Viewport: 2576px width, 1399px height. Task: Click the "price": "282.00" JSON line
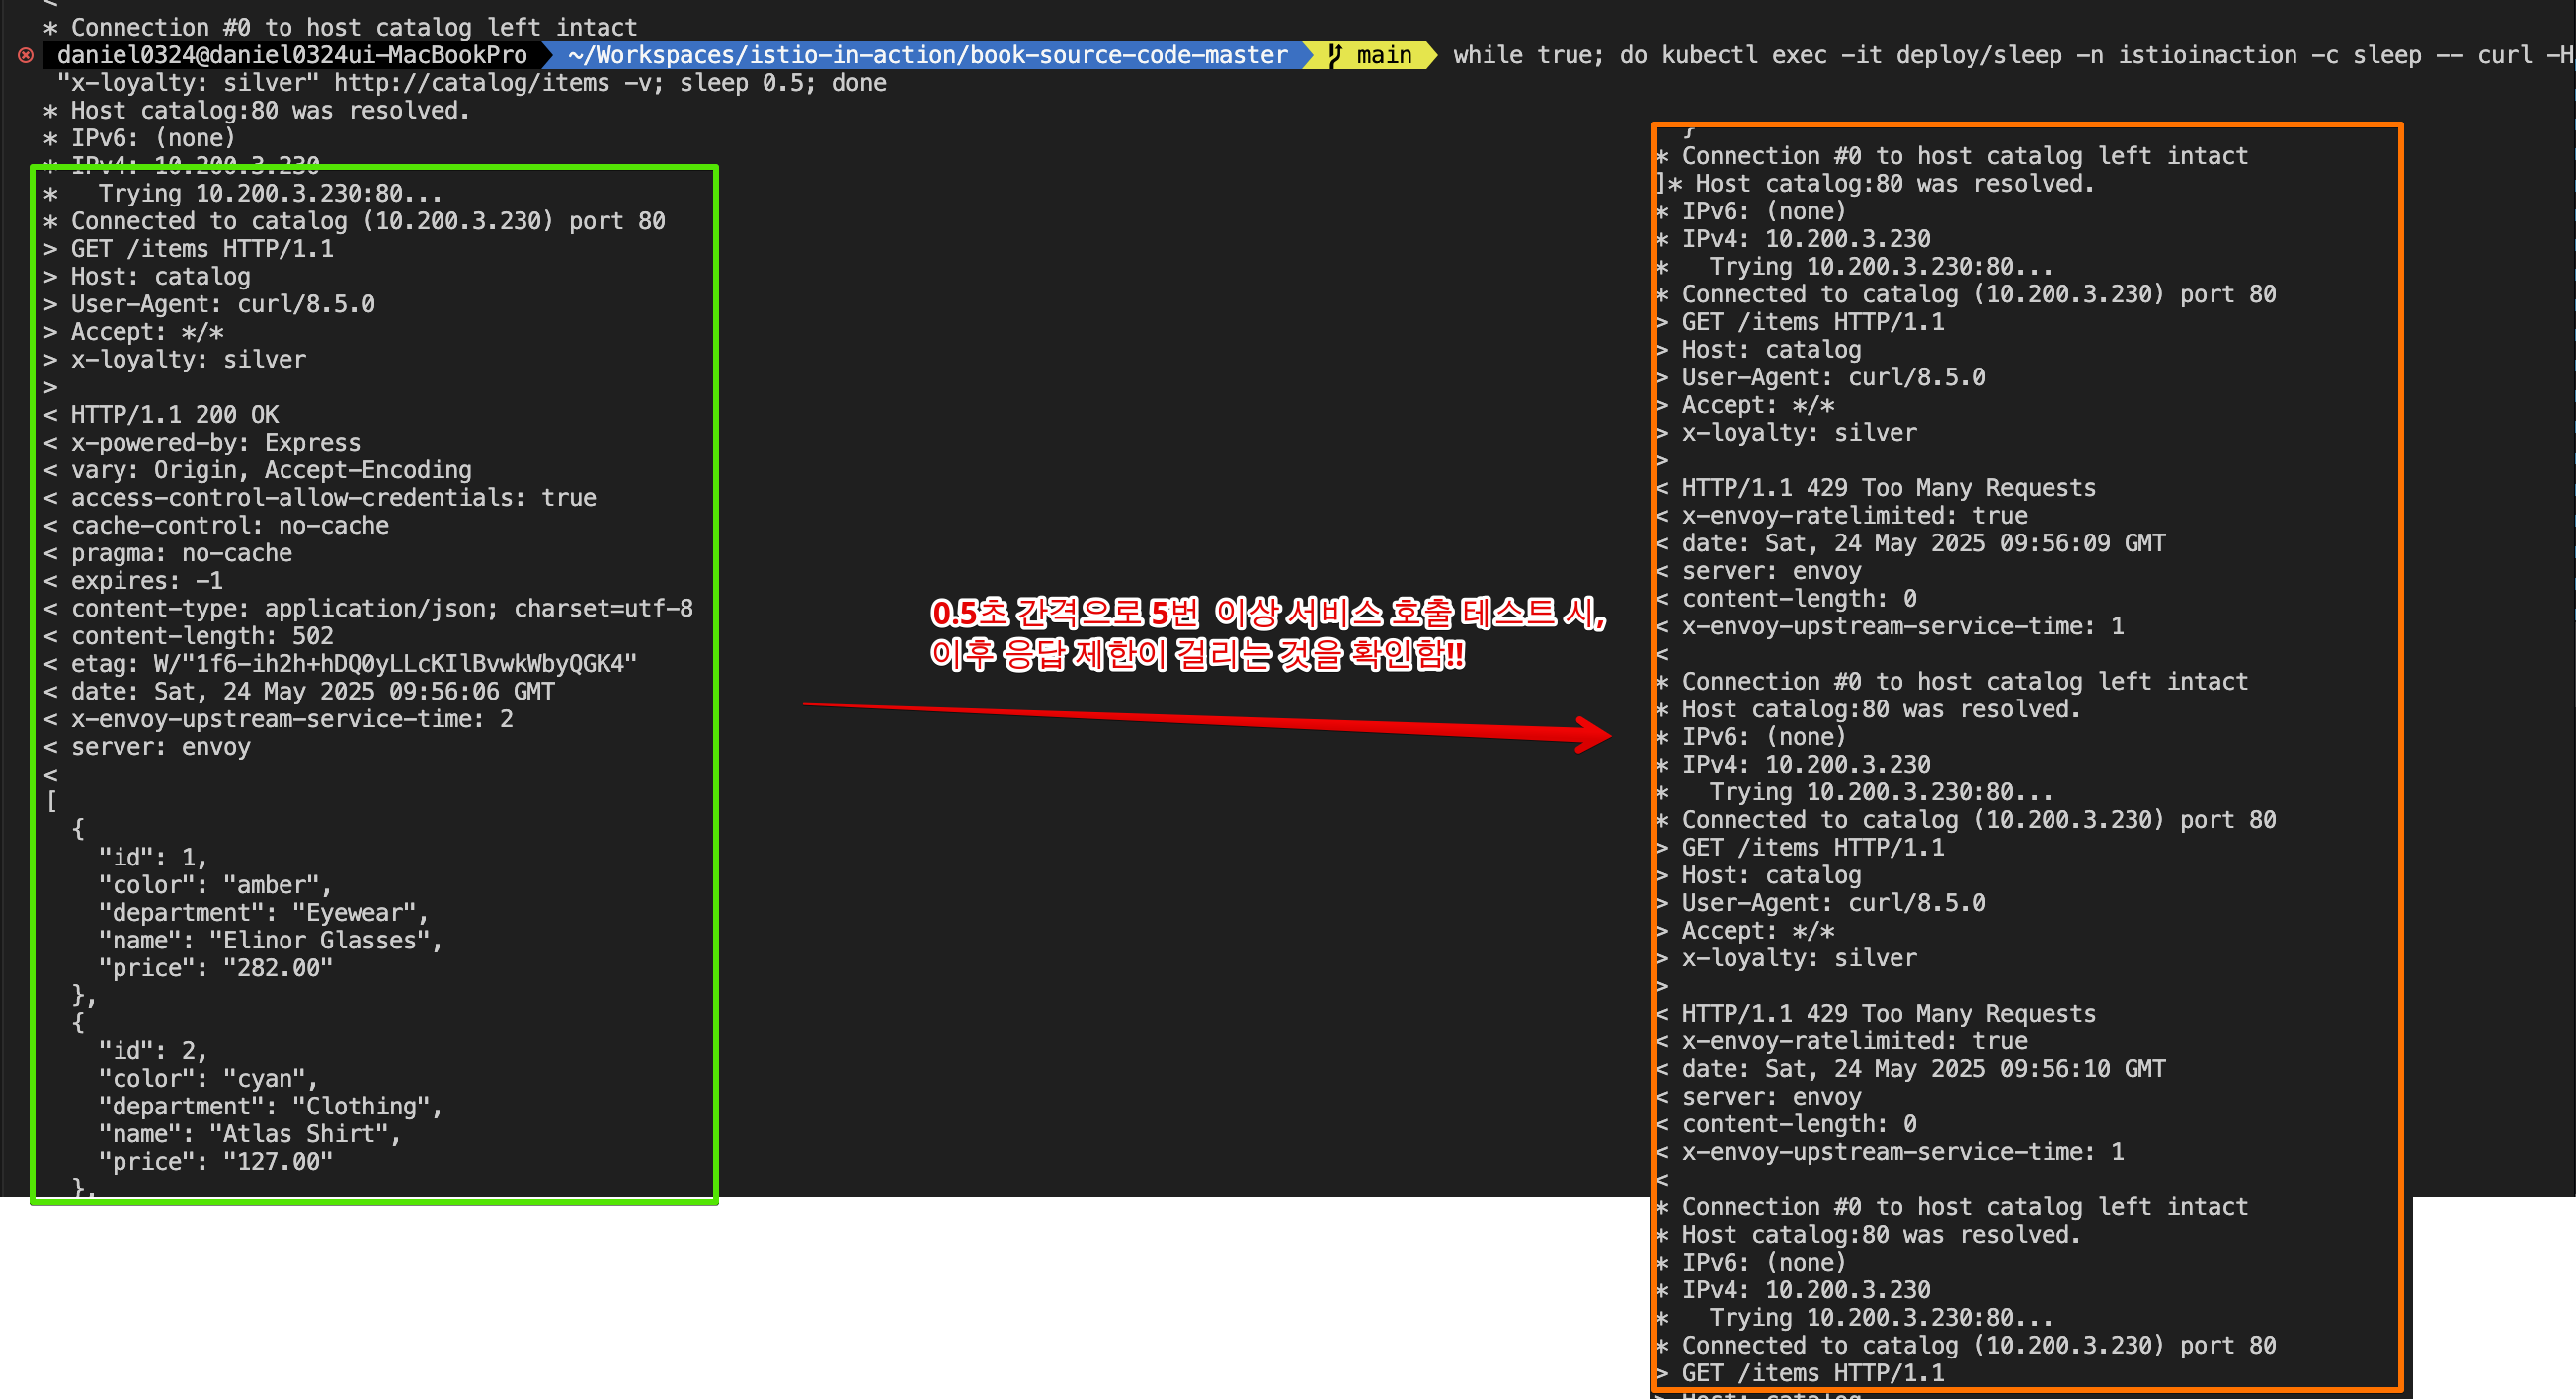point(215,968)
